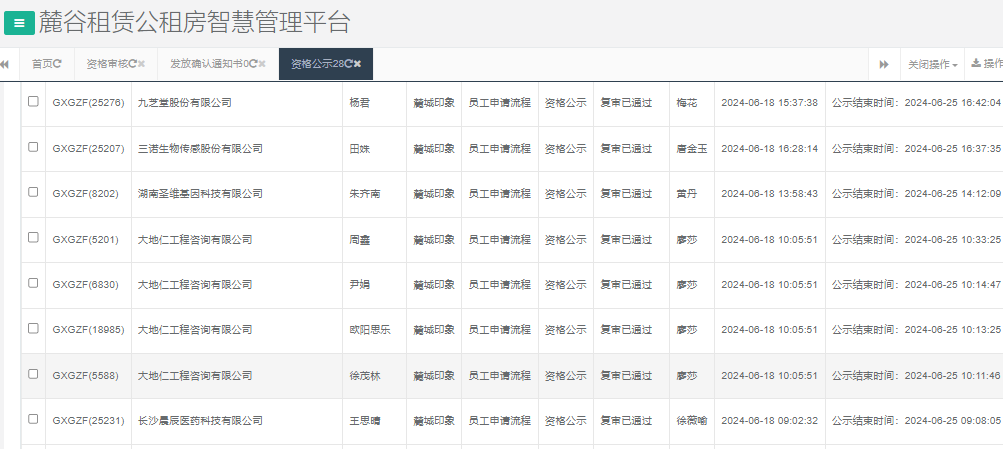Close the 资格审核 tab with x icon
Screen dimensions: 1003x449
[142, 64]
